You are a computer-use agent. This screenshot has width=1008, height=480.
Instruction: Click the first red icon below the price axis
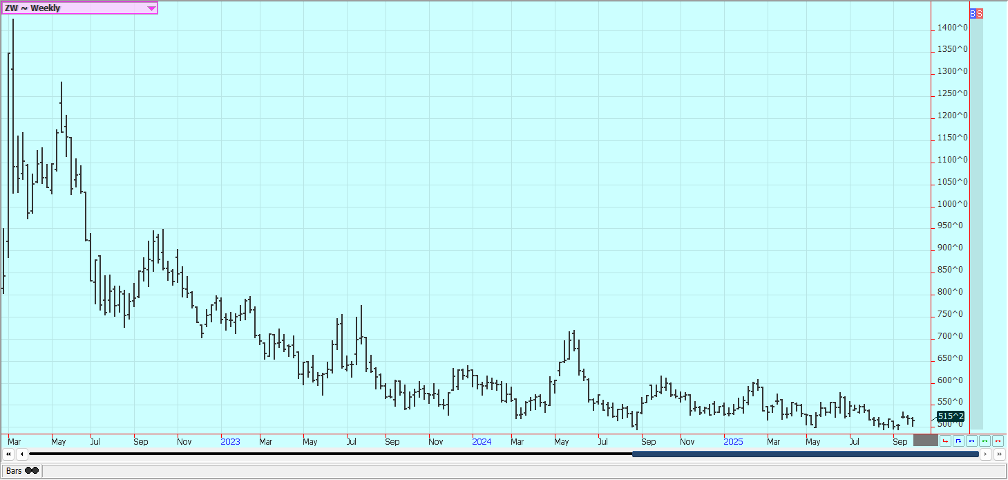(945, 441)
